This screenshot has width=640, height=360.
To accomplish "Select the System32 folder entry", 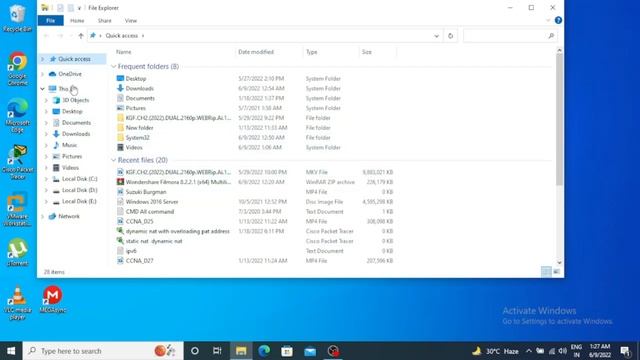I will click(x=138, y=138).
